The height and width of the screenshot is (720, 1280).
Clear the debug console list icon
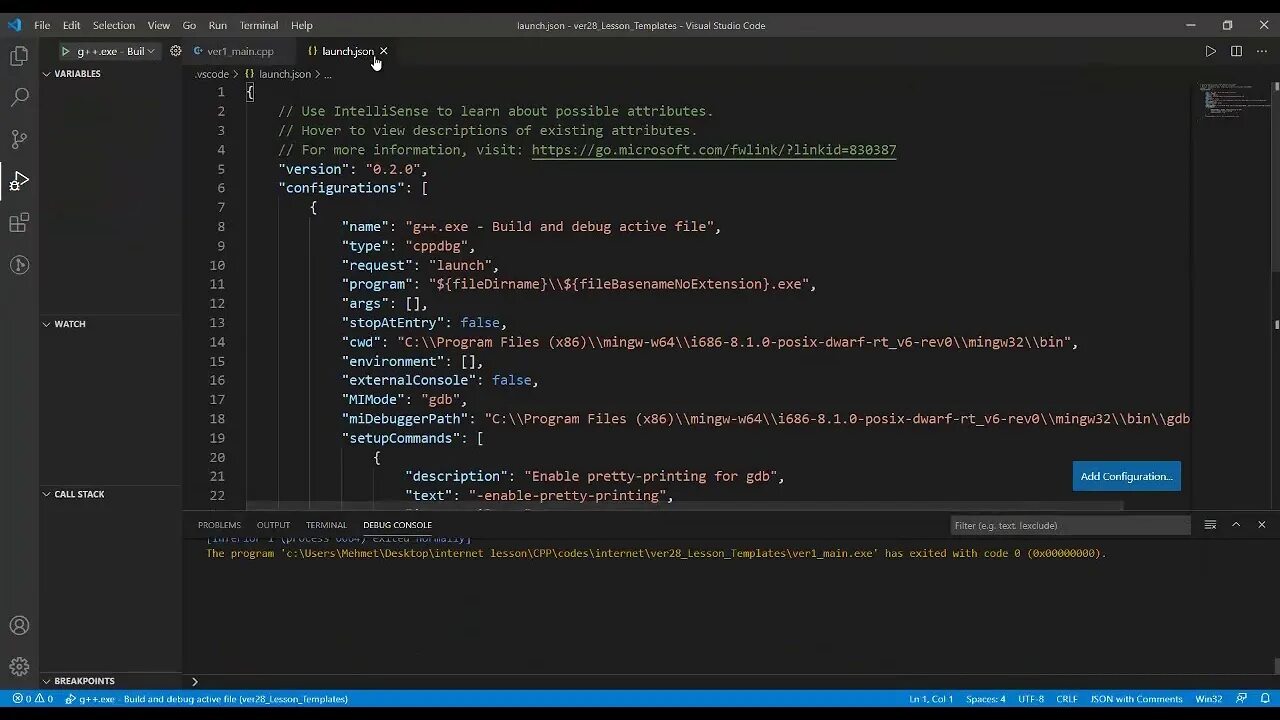(1210, 525)
